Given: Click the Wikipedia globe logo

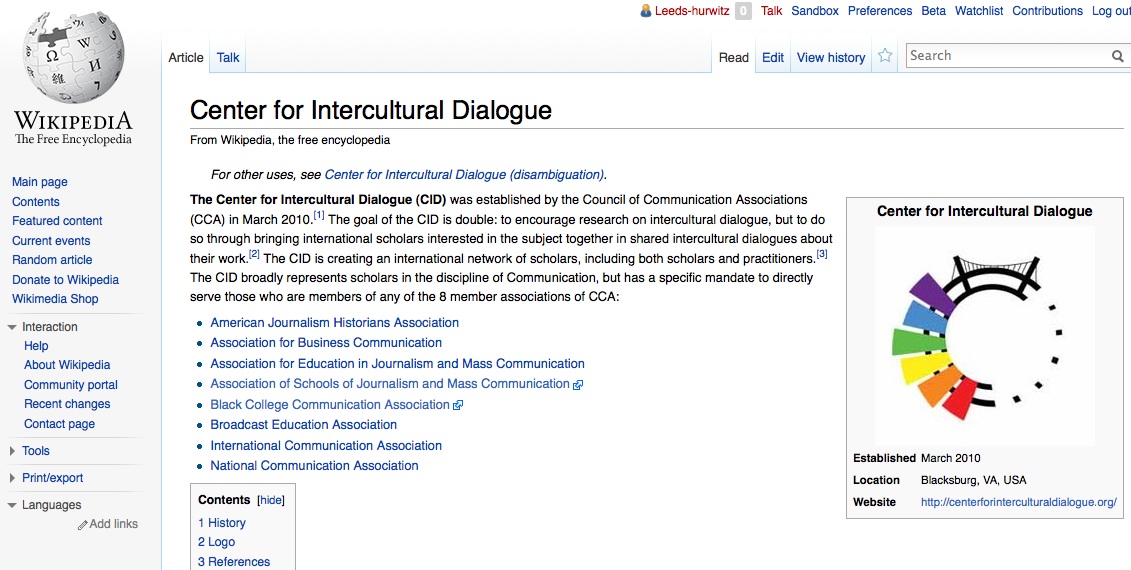Looking at the screenshot, I should (x=72, y=60).
